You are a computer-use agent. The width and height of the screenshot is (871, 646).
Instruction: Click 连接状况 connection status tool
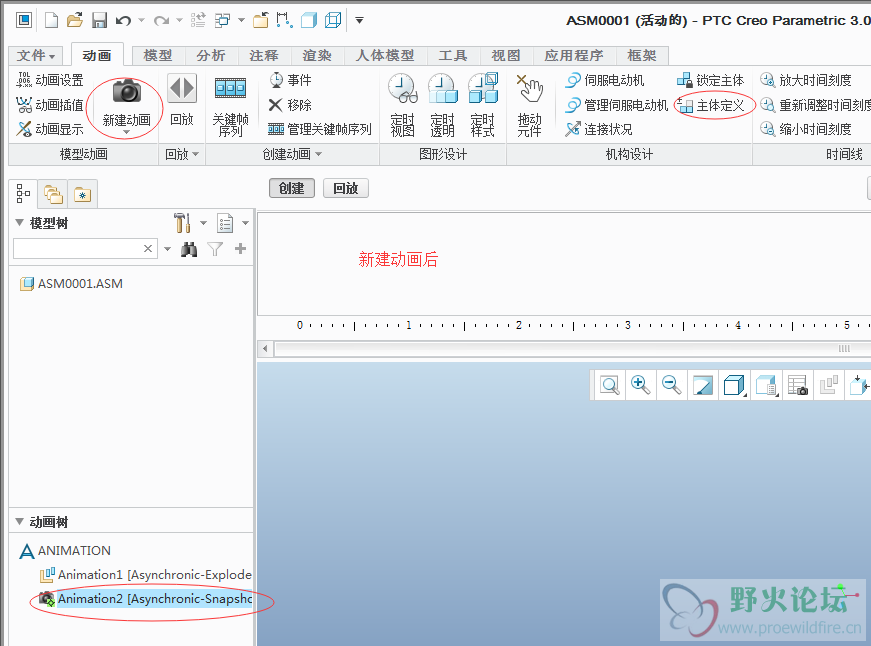click(x=599, y=129)
